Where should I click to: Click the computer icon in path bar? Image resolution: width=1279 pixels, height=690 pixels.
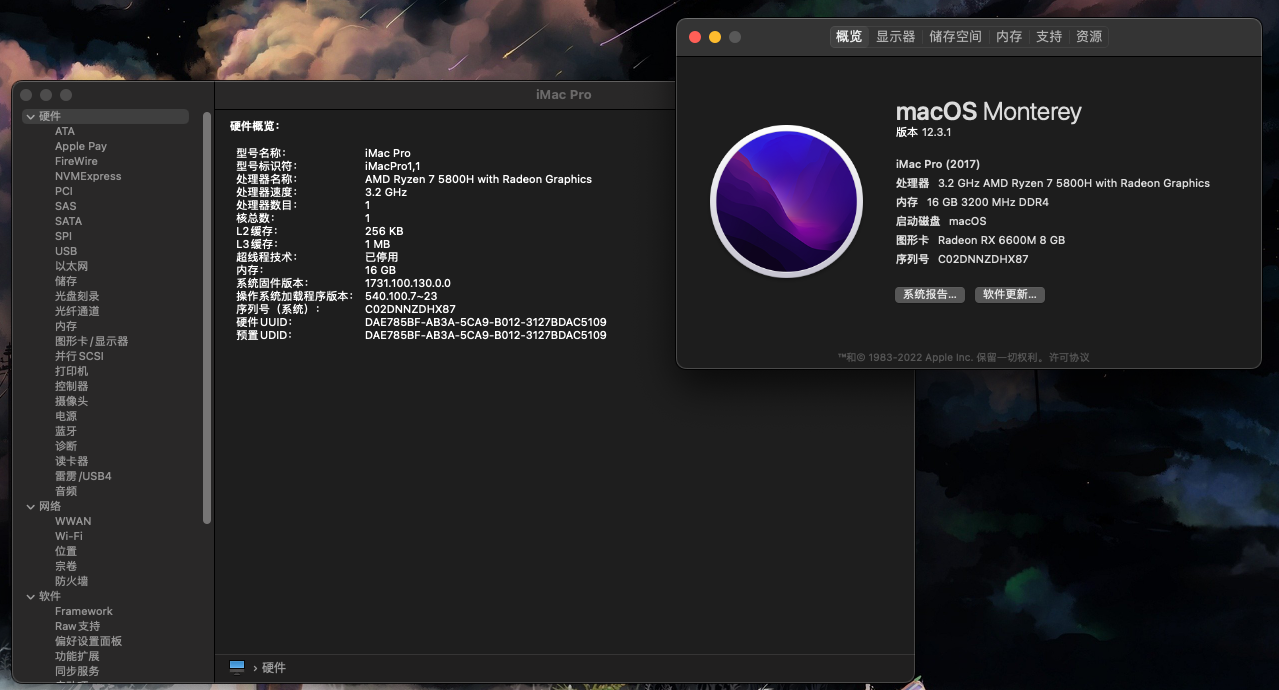click(237, 667)
